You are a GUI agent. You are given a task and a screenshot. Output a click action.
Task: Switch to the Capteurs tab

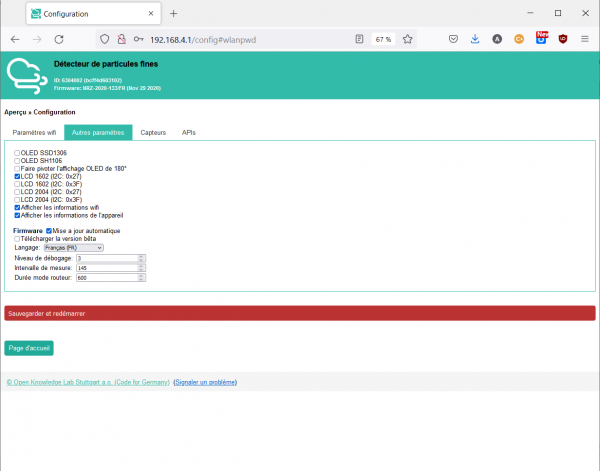[x=153, y=132]
